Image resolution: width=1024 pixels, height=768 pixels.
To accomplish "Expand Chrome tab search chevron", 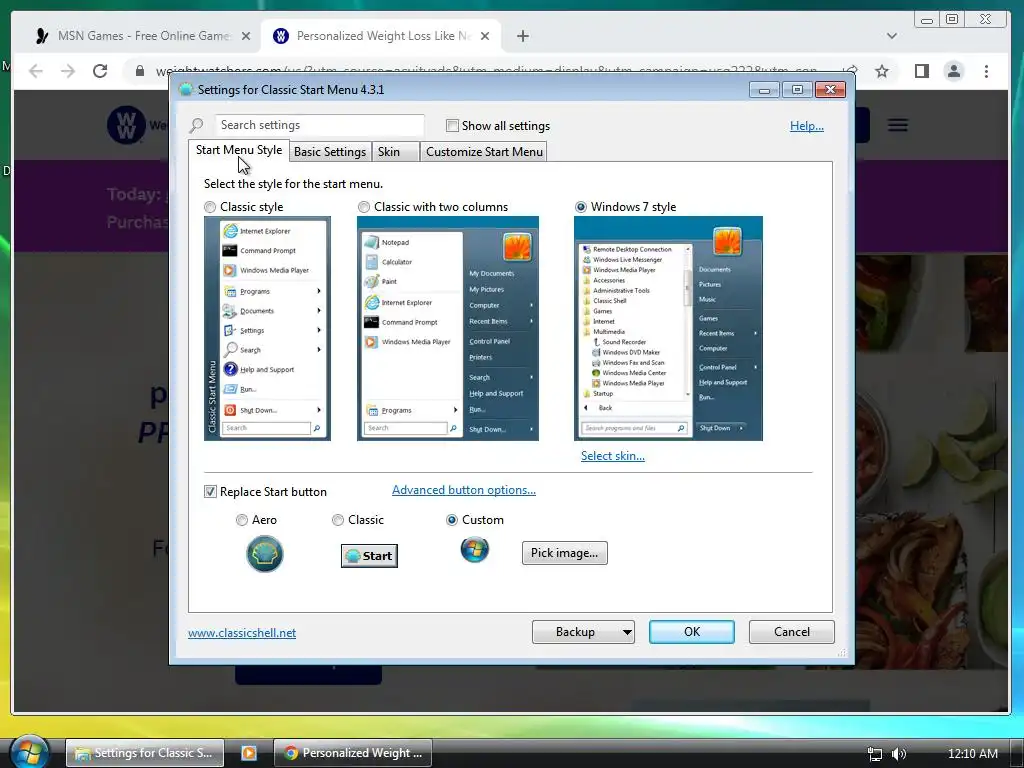I will coord(891,36).
